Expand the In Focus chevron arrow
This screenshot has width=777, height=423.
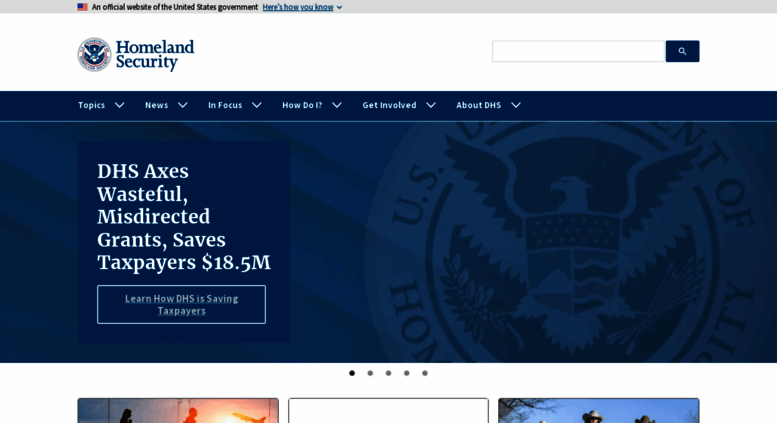[257, 105]
